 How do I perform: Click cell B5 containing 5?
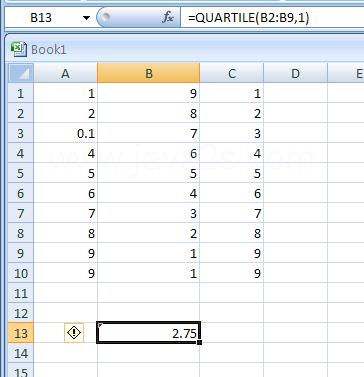click(x=149, y=173)
